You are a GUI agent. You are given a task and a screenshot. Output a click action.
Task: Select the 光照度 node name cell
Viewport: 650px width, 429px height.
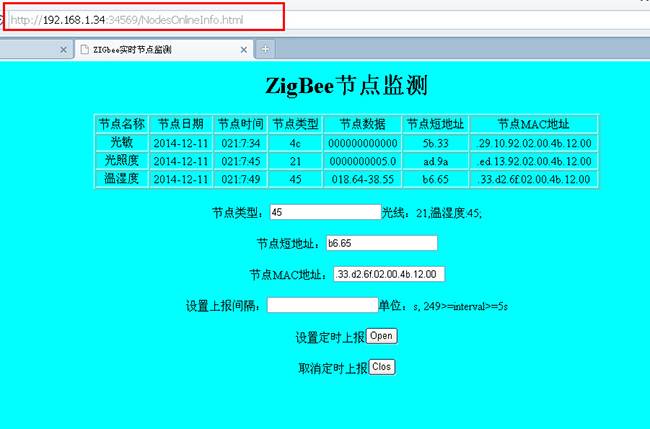(121, 161)
